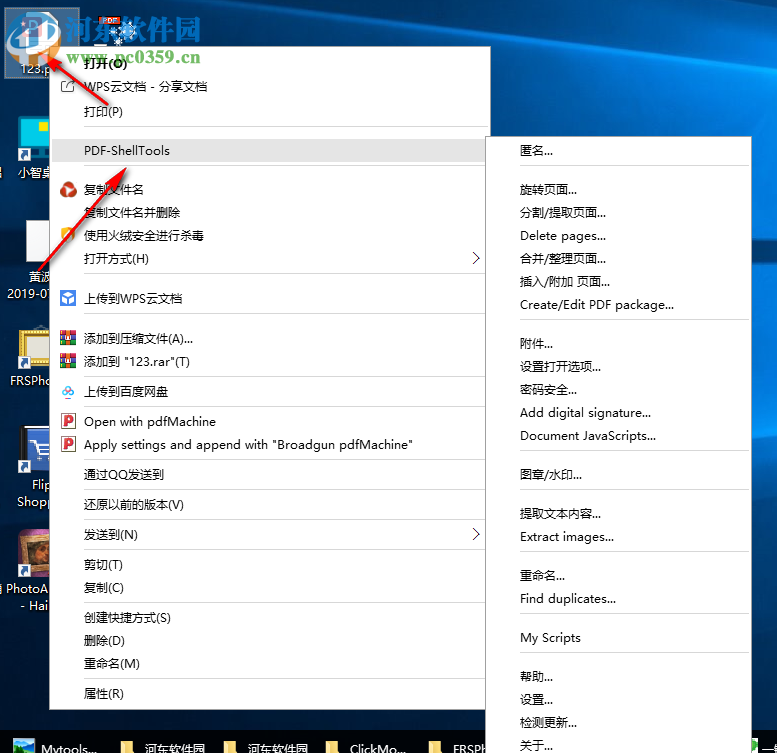Open the ClickMo folder taskbar item

coord(366,745)
